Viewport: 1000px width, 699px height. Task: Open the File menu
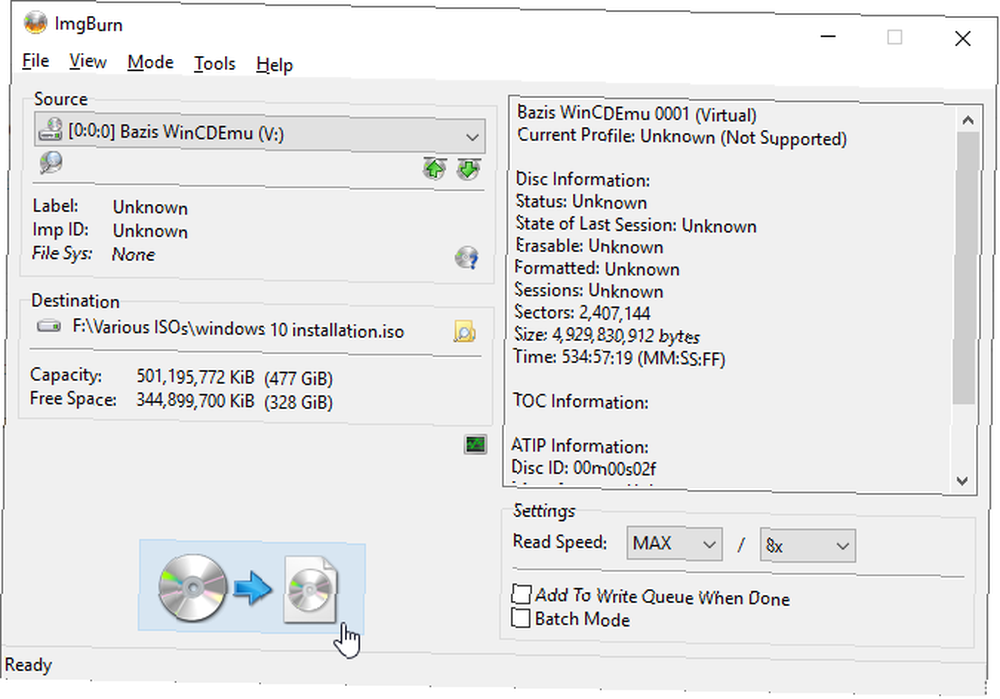pyautogui.click(x=36, y=61)
